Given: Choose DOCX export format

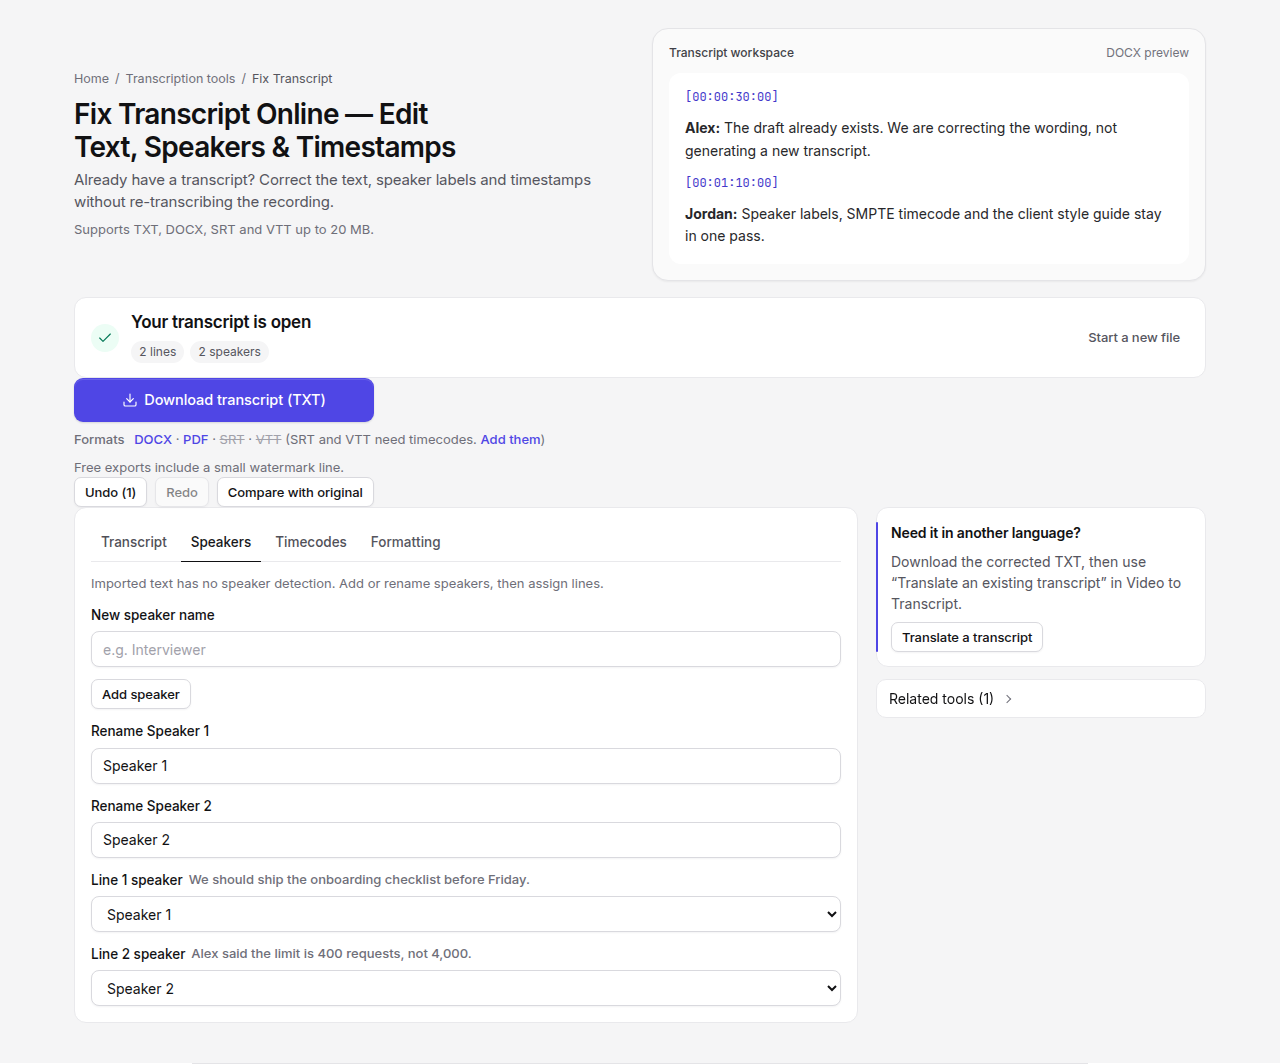Looking at the screenshot, I should [x=153, y=439].
